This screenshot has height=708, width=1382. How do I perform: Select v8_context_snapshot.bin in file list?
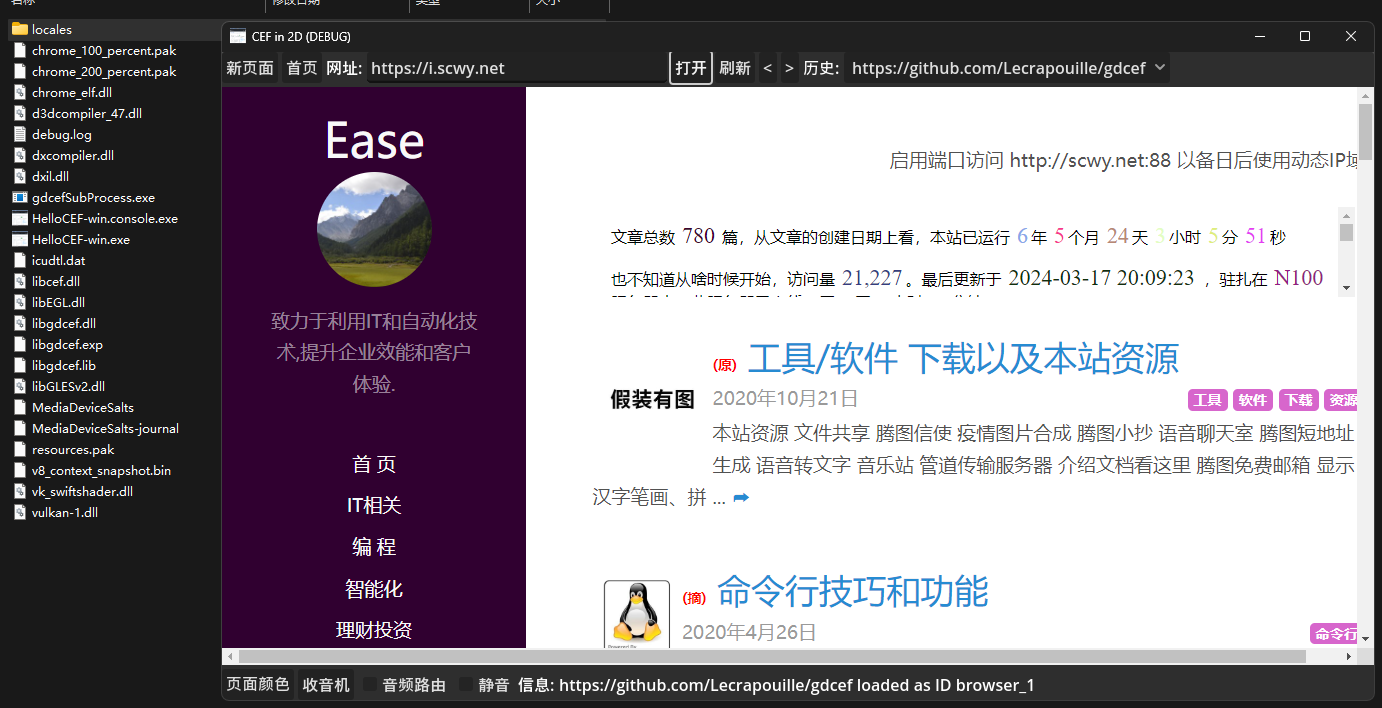[101, 471]
